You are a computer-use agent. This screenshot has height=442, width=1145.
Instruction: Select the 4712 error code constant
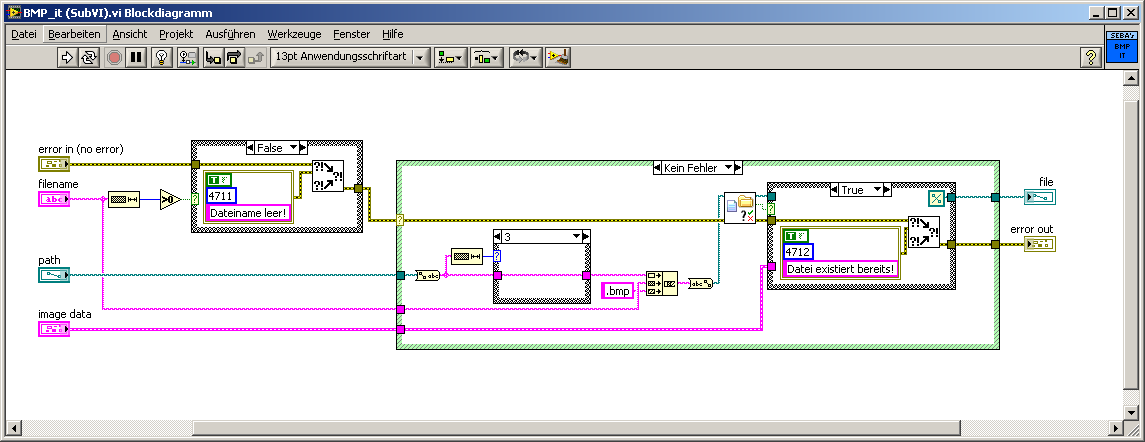(x=798, y=251)
